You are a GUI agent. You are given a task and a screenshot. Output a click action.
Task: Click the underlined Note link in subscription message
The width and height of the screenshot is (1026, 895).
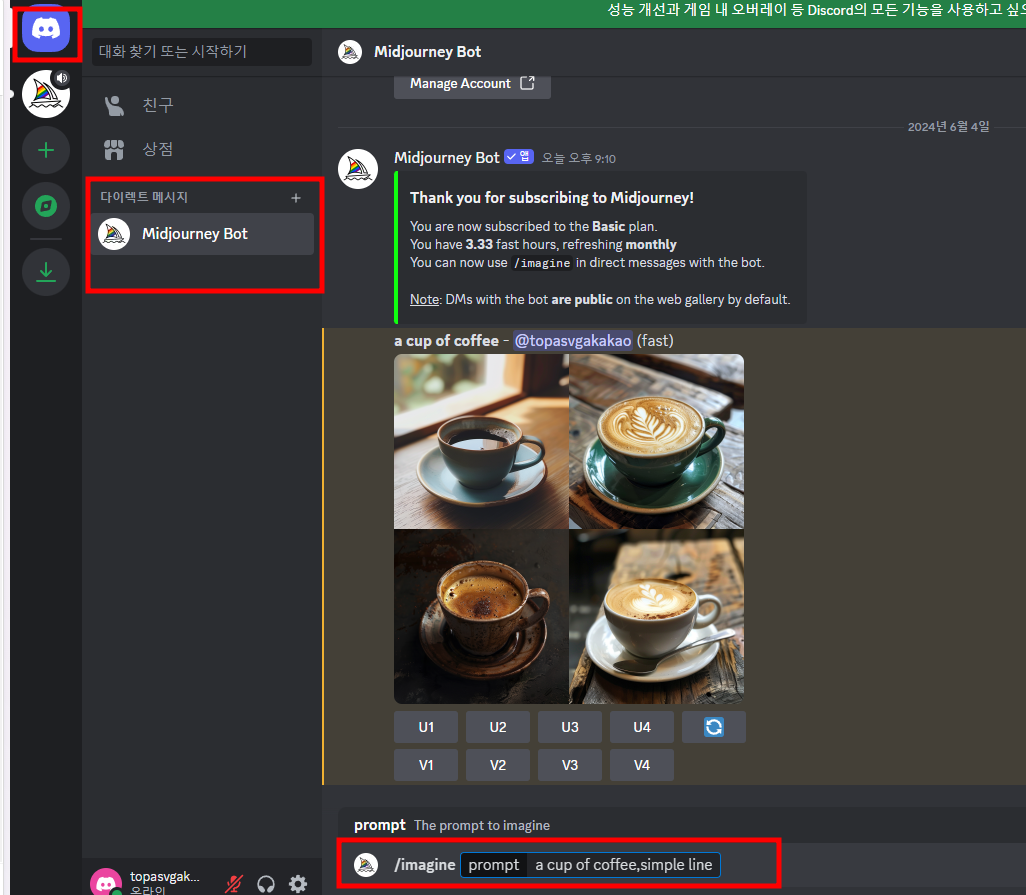pos(424,300)
